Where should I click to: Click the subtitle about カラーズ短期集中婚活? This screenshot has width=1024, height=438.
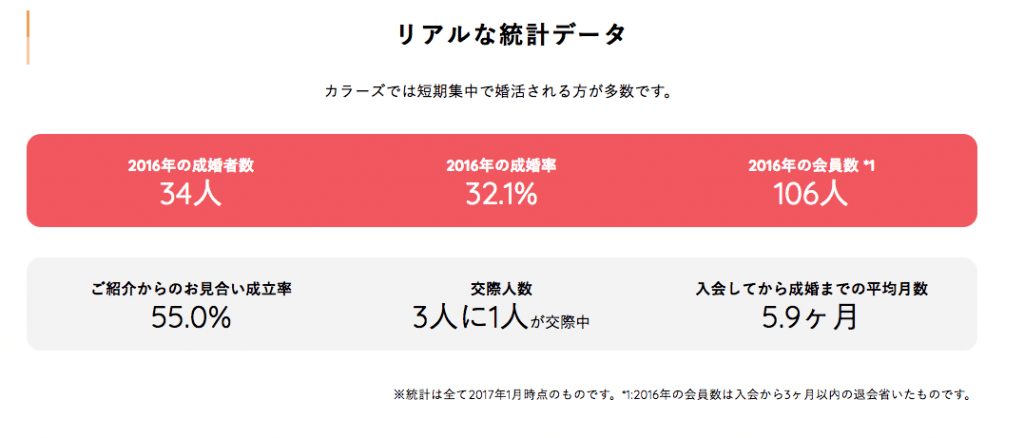[498, 91]
